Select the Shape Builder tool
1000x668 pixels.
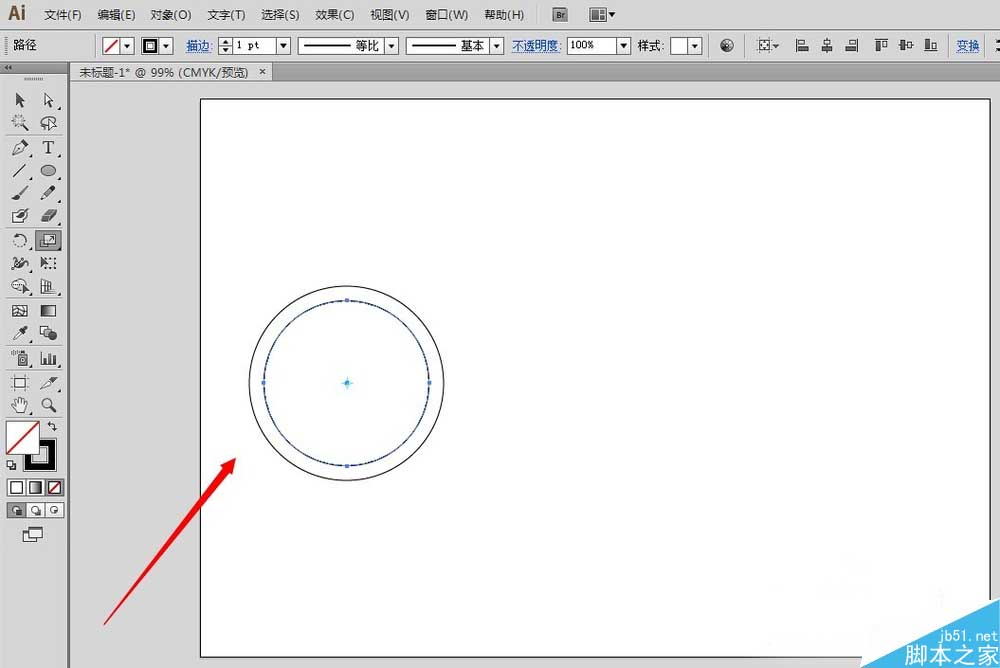tap(20, 286)
